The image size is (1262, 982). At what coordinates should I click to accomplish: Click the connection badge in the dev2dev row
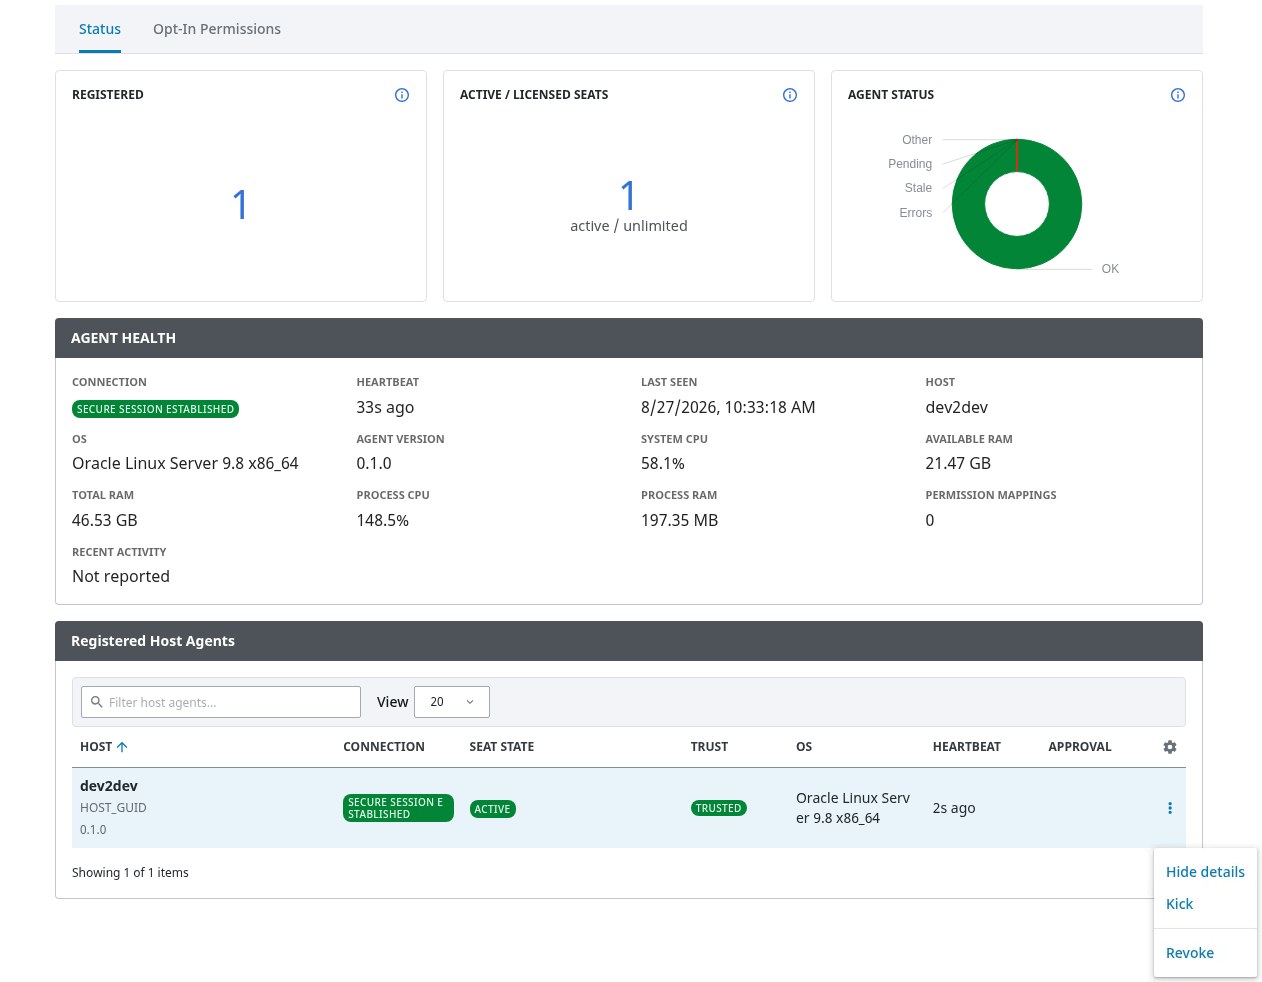(x=398, y=808)
